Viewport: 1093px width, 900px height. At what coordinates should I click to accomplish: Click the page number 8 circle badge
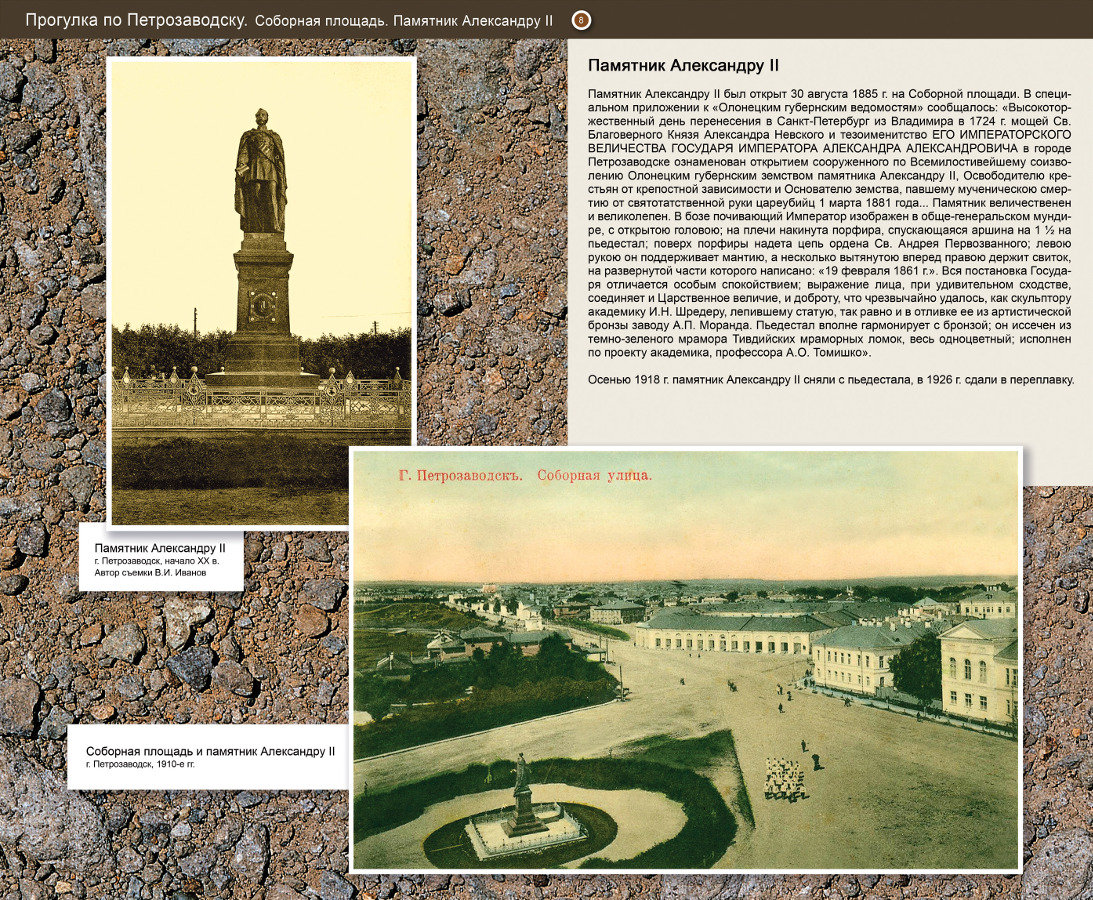[x=581, y=20]
